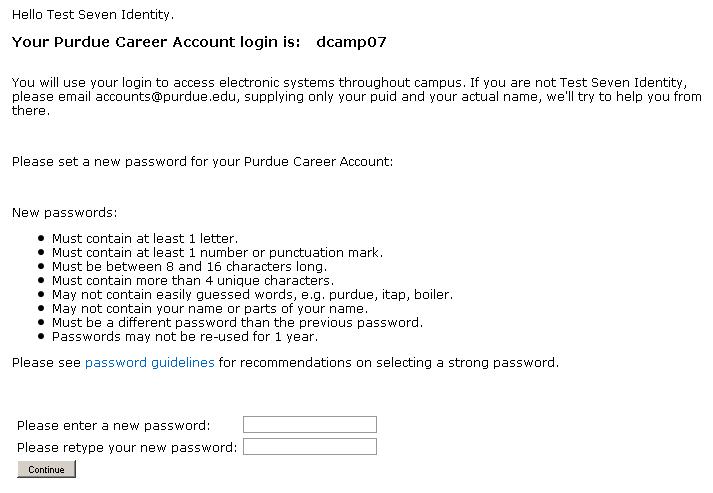Image resolution: width=713 pixels, height=493 pixels.
Task: Click the 4 unique characters rule
Action: click(x=192, y=281)
